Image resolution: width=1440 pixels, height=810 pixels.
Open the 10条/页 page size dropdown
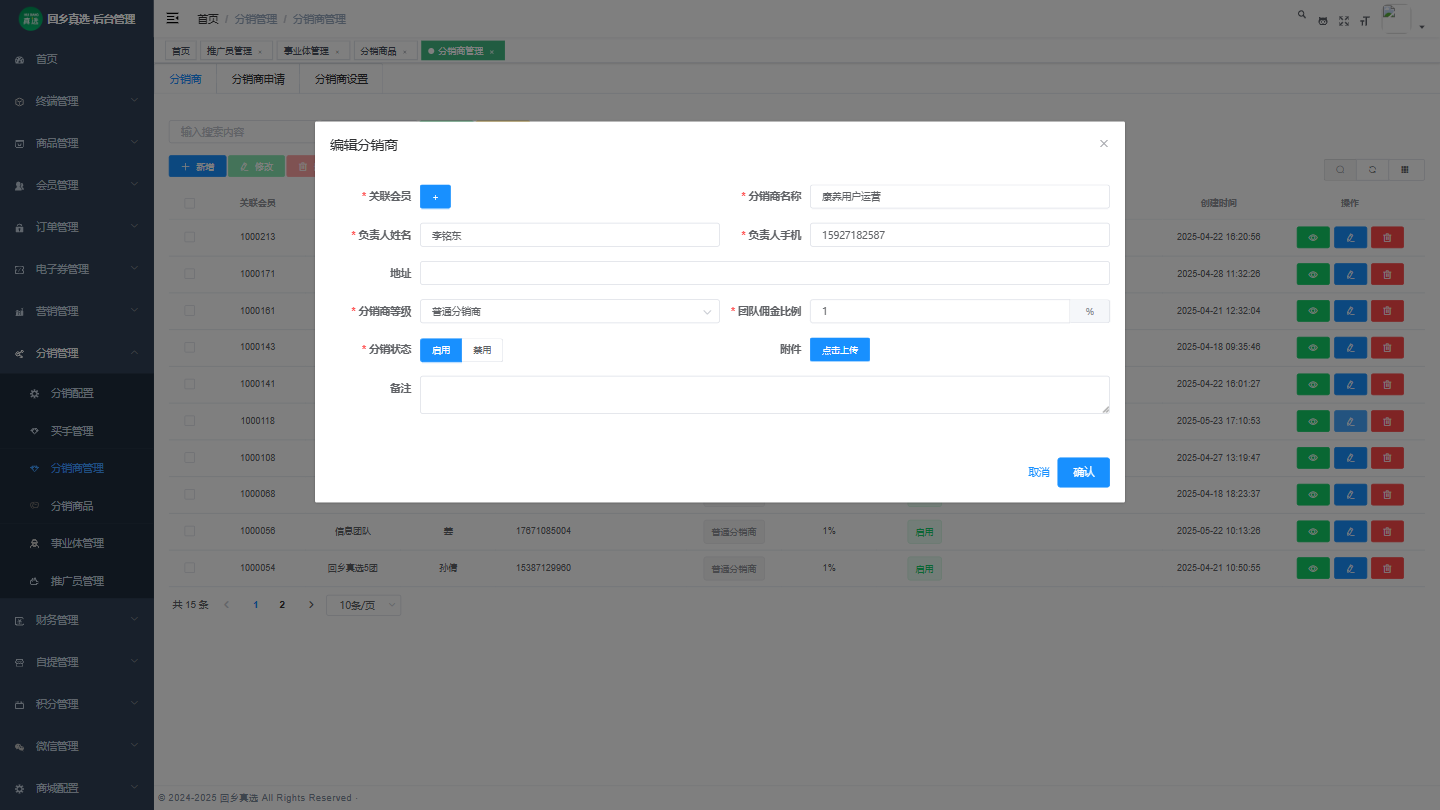pyautogui.click(x=363, y=605)
